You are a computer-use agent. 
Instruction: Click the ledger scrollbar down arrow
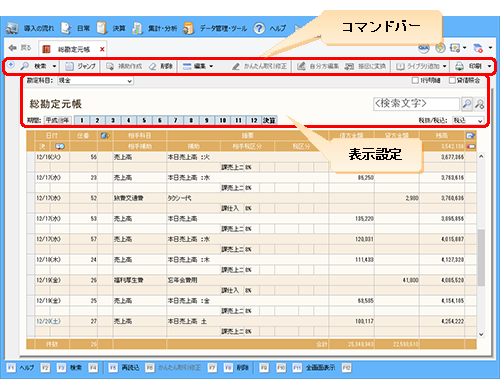pyautogui.click(x=481, y=334)
